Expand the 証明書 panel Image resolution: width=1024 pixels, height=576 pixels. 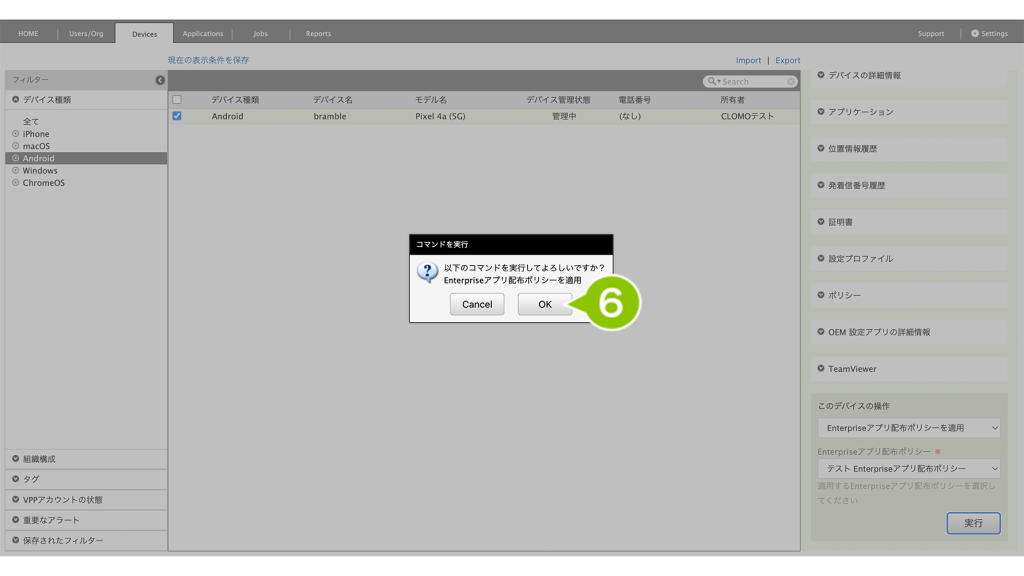coord(909,222)
